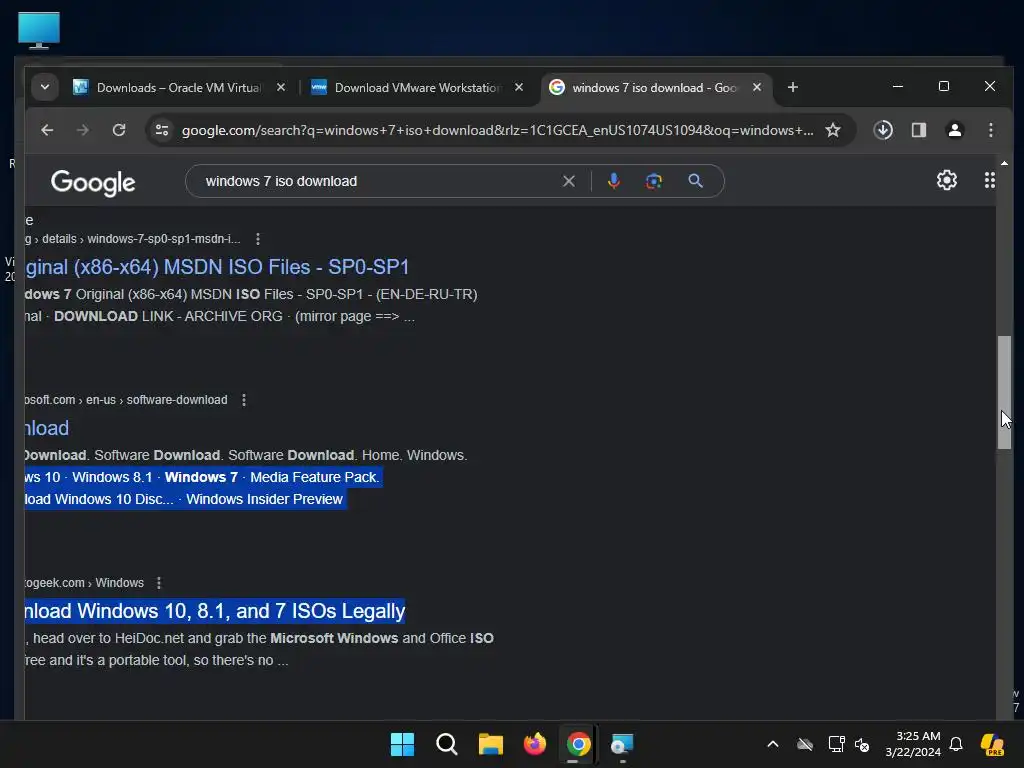The width and height of the screenshot is (1024, 768).
Task: Click the page vertical scrollbar thumb
Action: tap(1004, 392)
